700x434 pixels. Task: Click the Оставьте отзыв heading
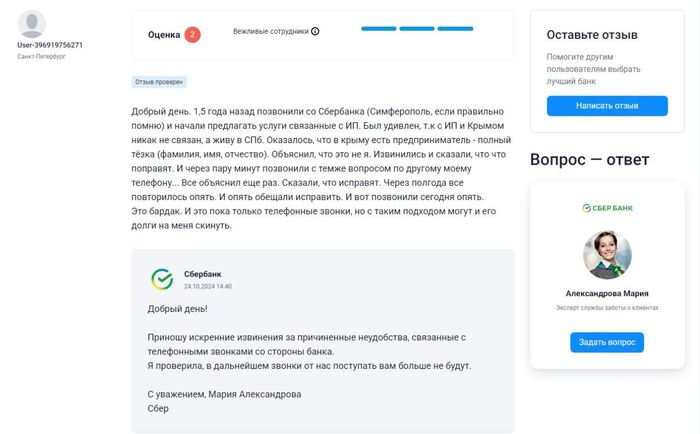click(592, 35)
